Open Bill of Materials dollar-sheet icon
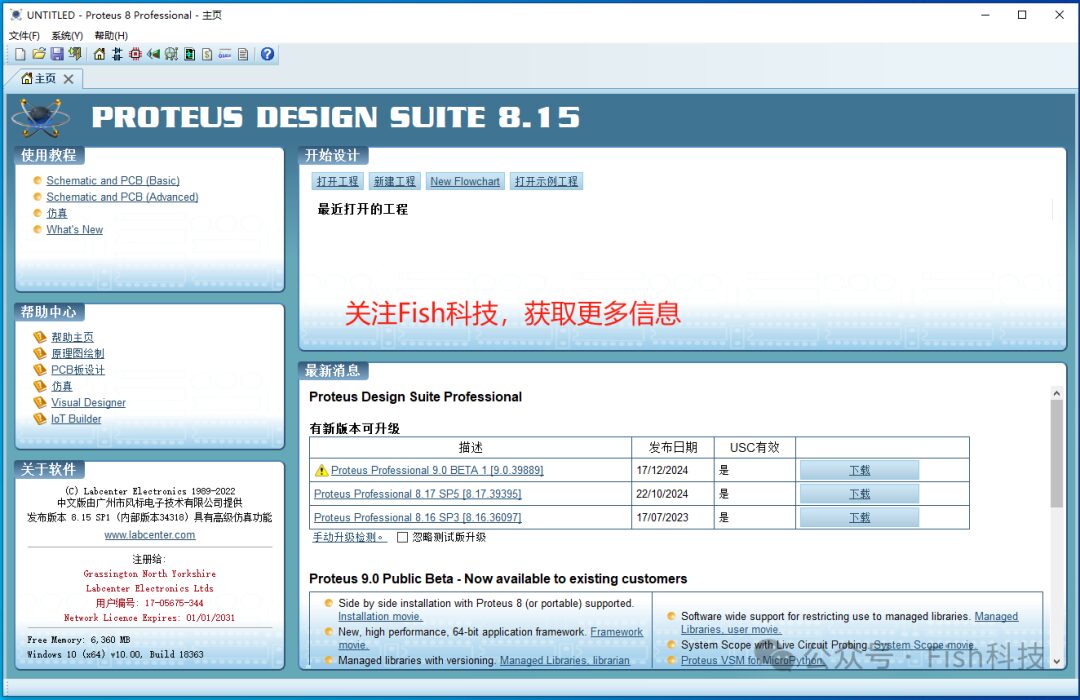The width and height of the screenshot is (1080, 700). 207,54
